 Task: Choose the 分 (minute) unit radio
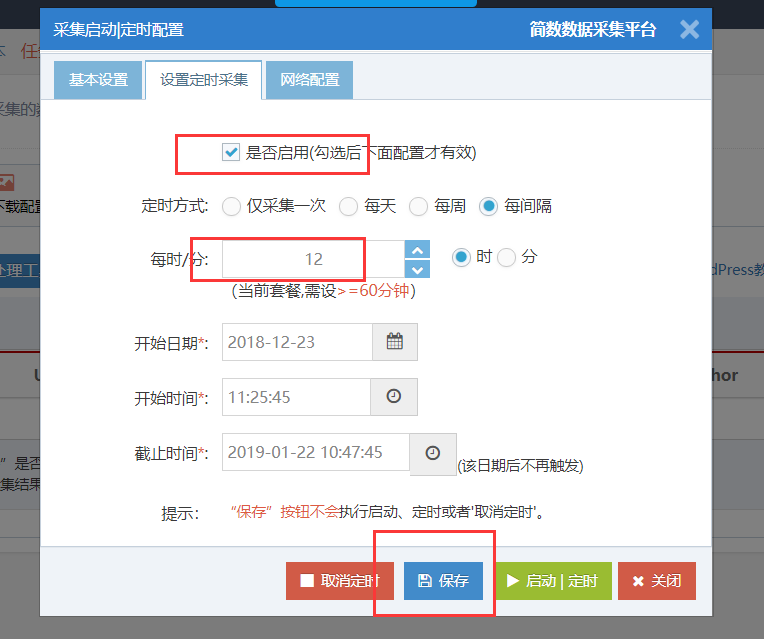click(x=506, y=257)
